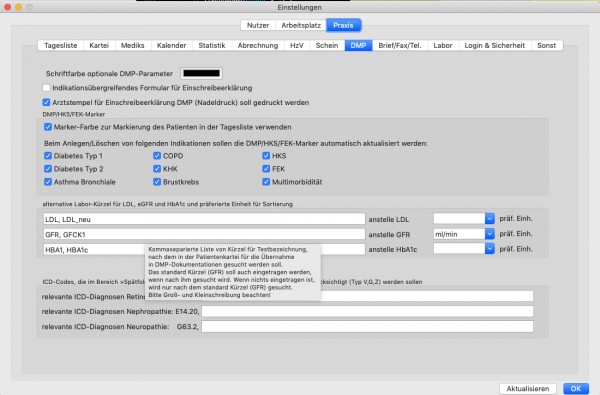Screen dimensions: 600x395
Task: Open the HbA1c preferred unit dropdown
Action: click(489, 249)
